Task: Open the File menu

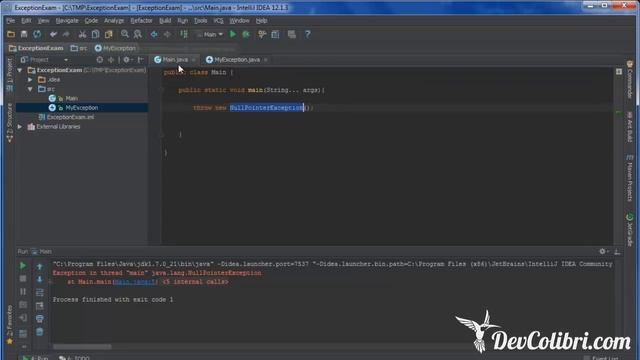Action: [11, 20]
